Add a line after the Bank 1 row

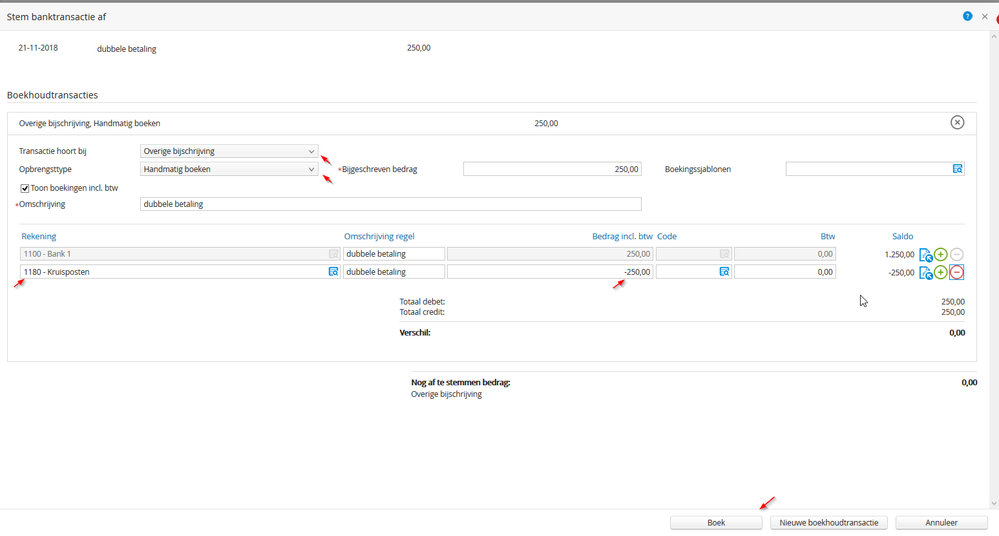pyautogui.click(x=941, y=255)
